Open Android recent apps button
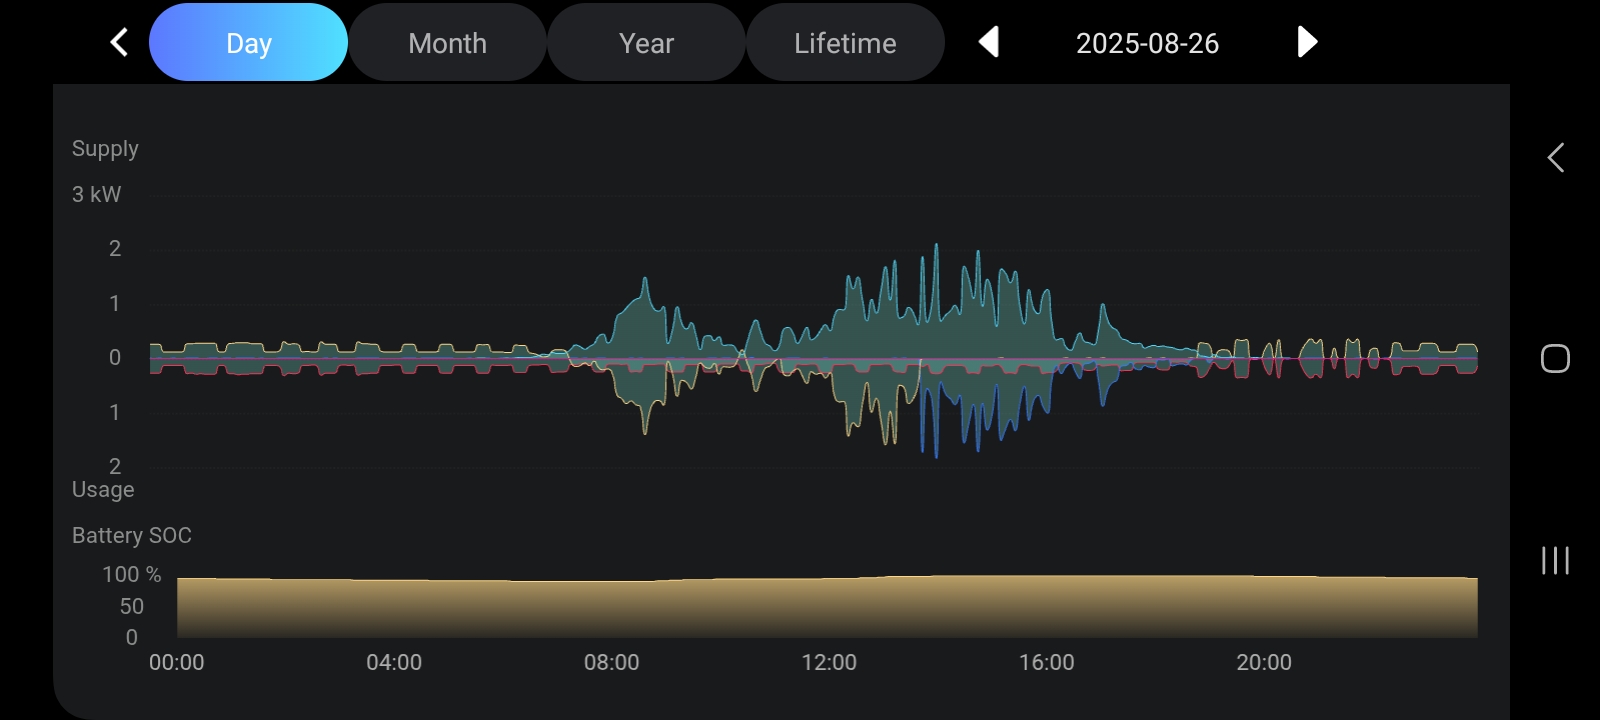This screenshot has width=1600, height=720. coord(1555,560)
